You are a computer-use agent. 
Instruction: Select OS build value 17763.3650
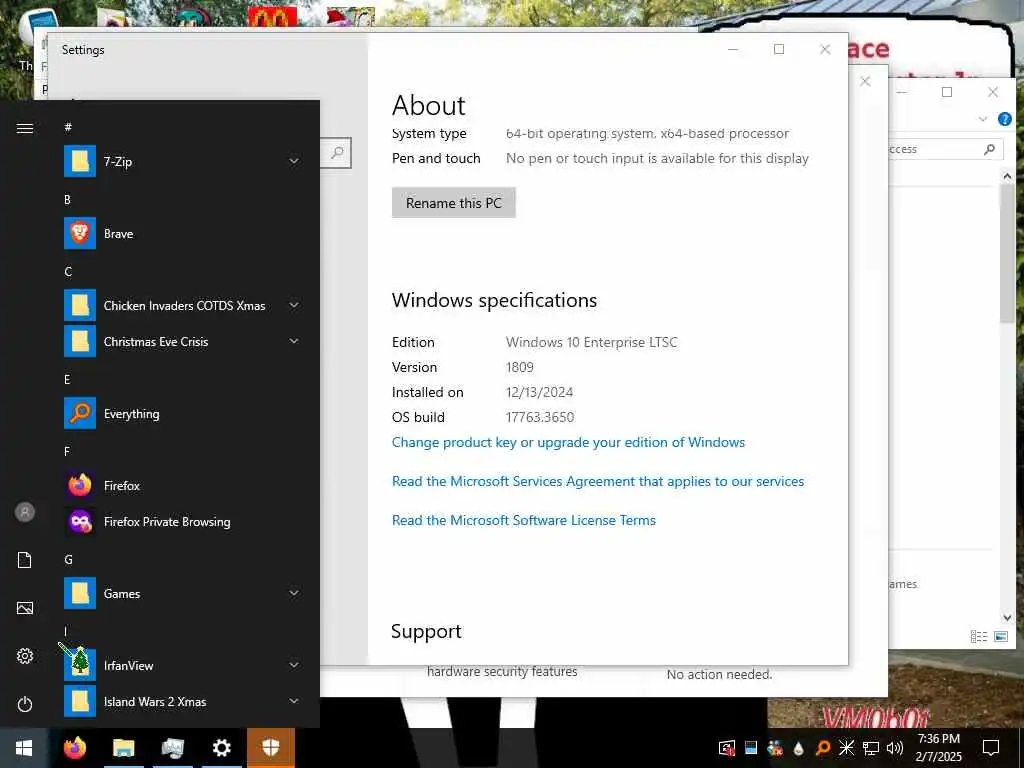540,417
